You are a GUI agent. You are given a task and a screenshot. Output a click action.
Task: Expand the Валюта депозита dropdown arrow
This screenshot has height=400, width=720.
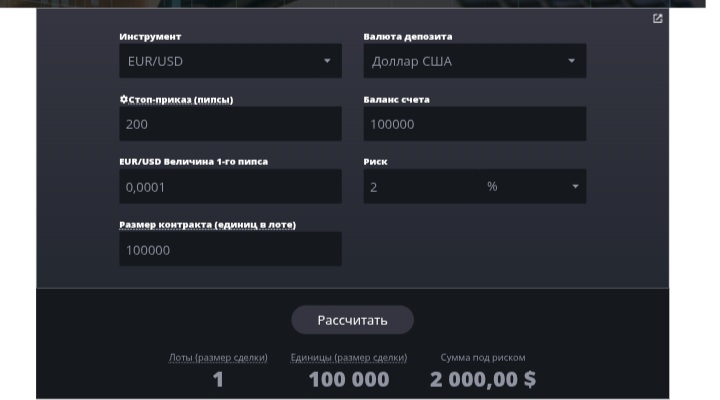point(571,61)
